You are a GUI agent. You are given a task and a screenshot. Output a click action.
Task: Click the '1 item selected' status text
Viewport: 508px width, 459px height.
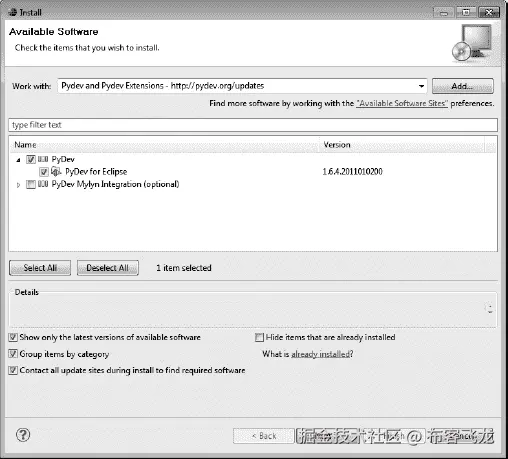(184, 268)
